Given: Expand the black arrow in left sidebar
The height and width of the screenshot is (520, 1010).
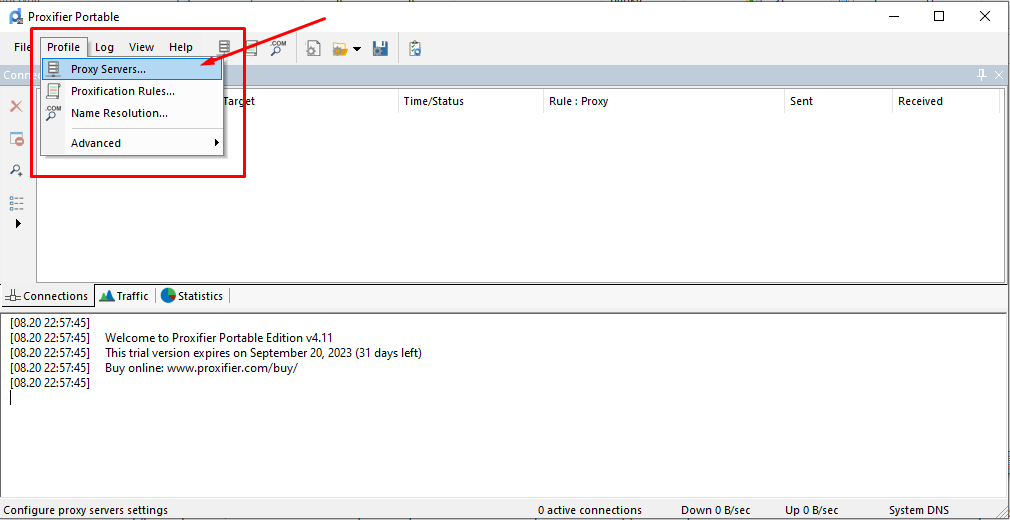Looking at the screenshot, I should point(18,224).
